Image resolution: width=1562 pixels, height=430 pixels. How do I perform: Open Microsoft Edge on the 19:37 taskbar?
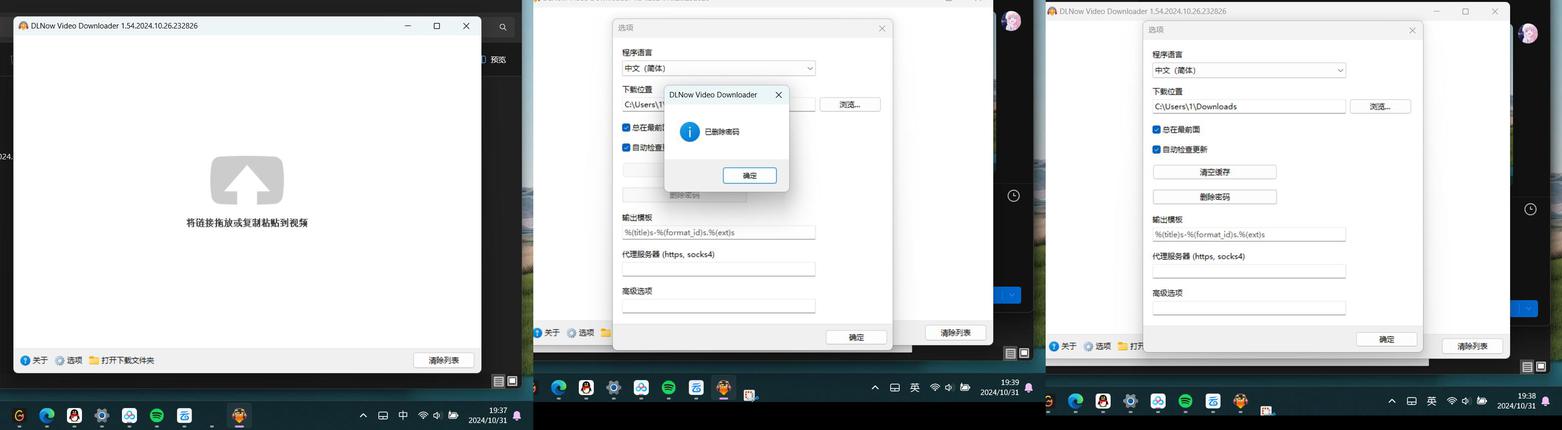pos(47,415)
